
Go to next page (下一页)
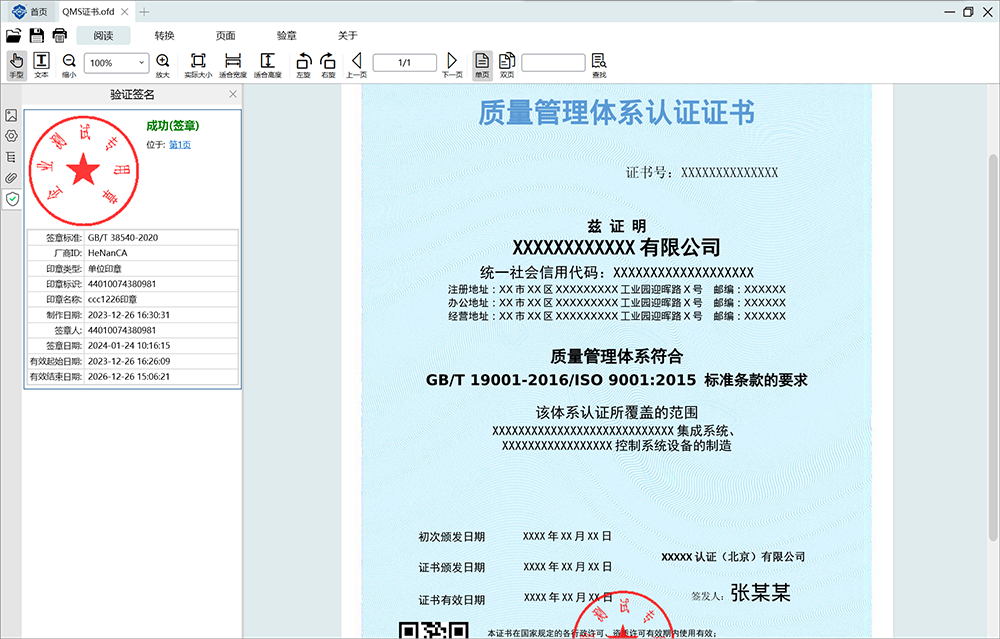coord(452,65)
